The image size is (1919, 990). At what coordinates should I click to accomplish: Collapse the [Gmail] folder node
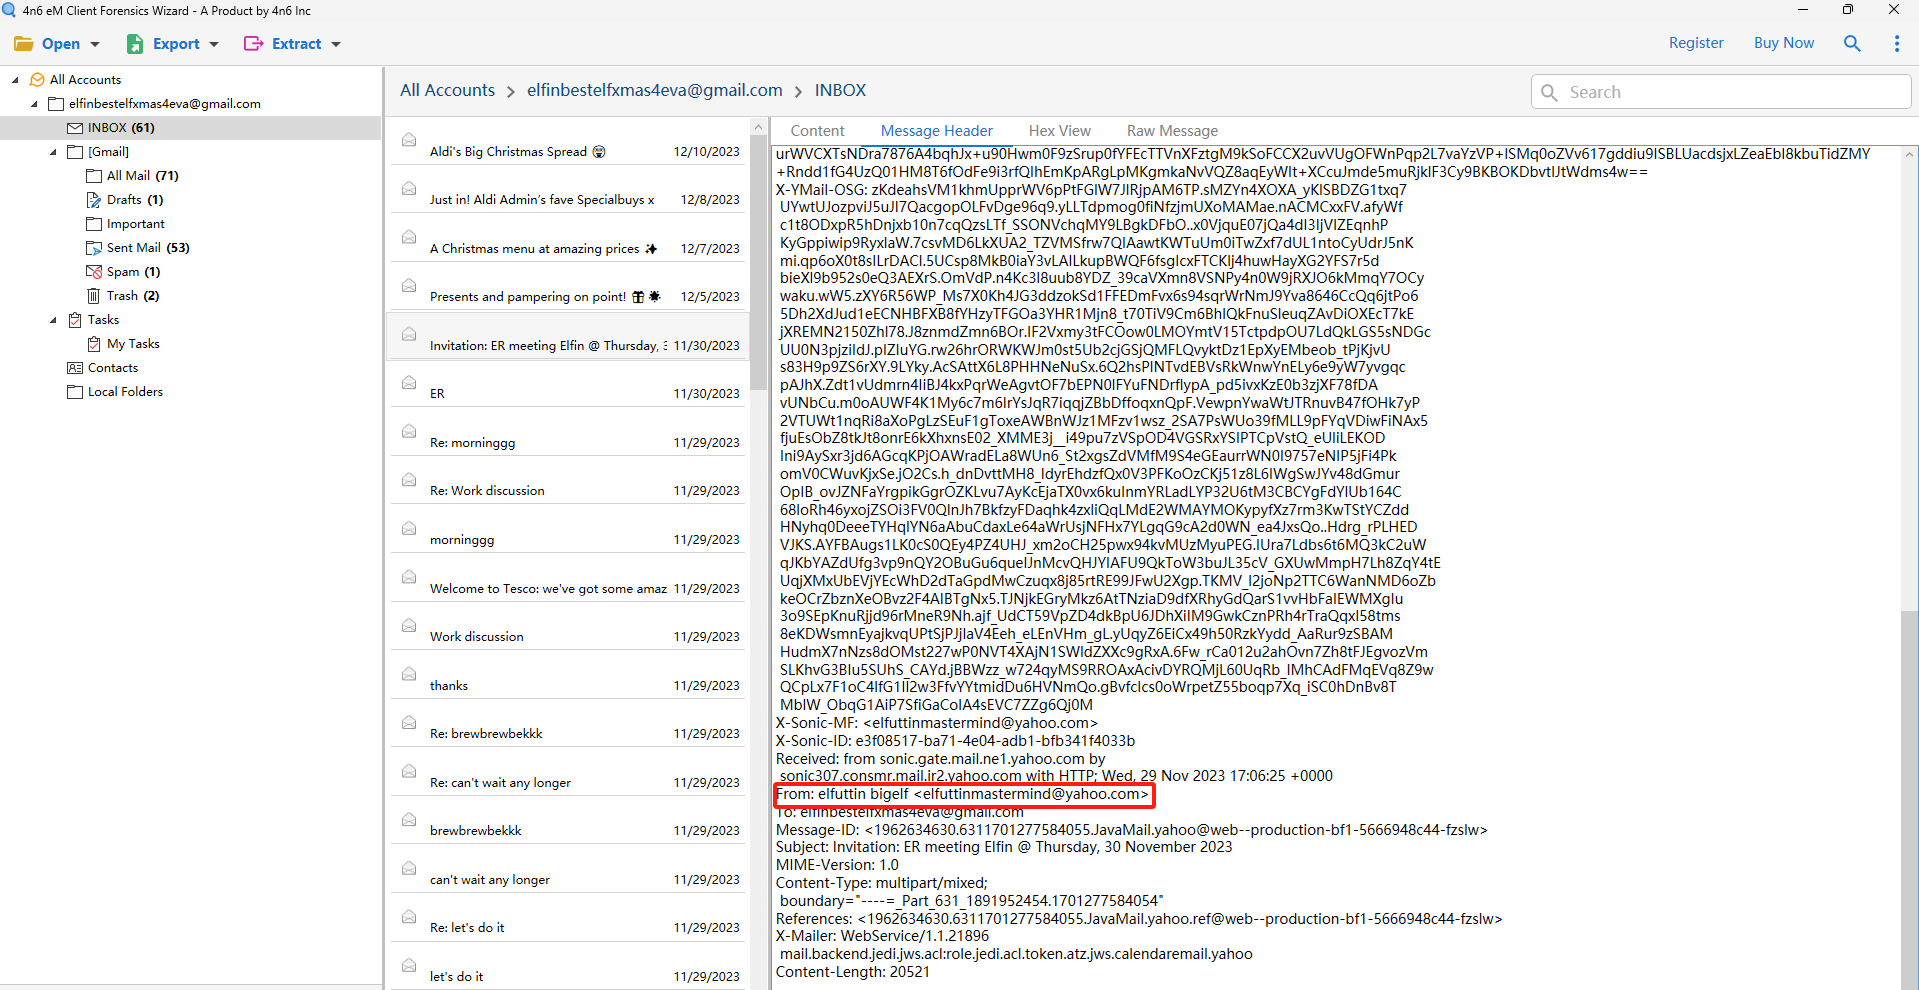[x=53, y=152]
